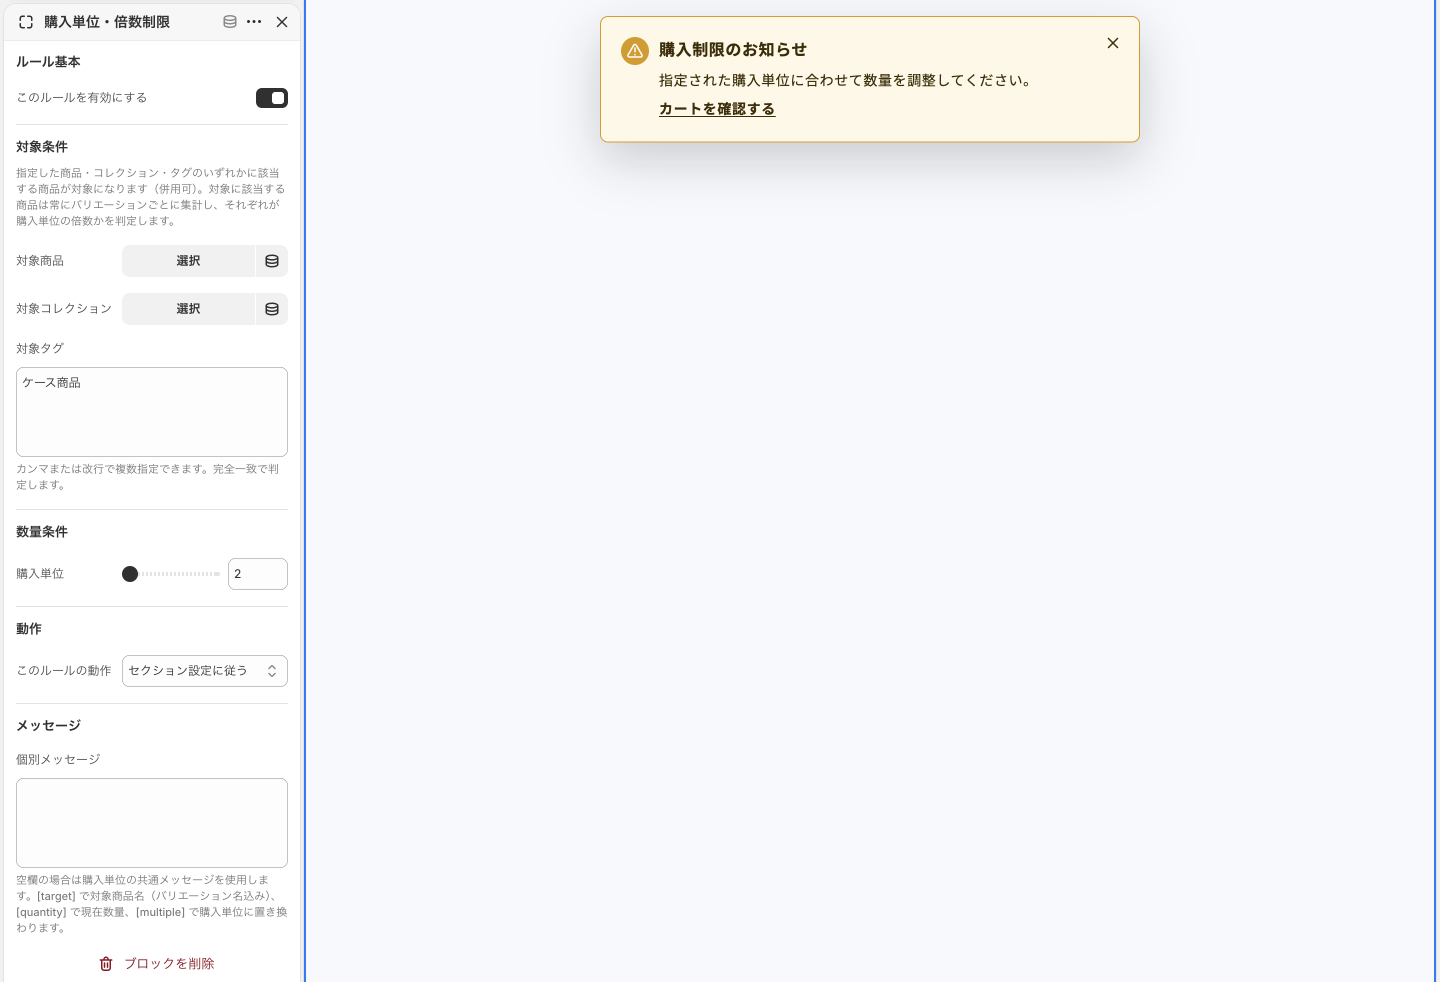Click the warning icon in the notice
This screenshot has width=1440, height=982.
coord(635,51)
